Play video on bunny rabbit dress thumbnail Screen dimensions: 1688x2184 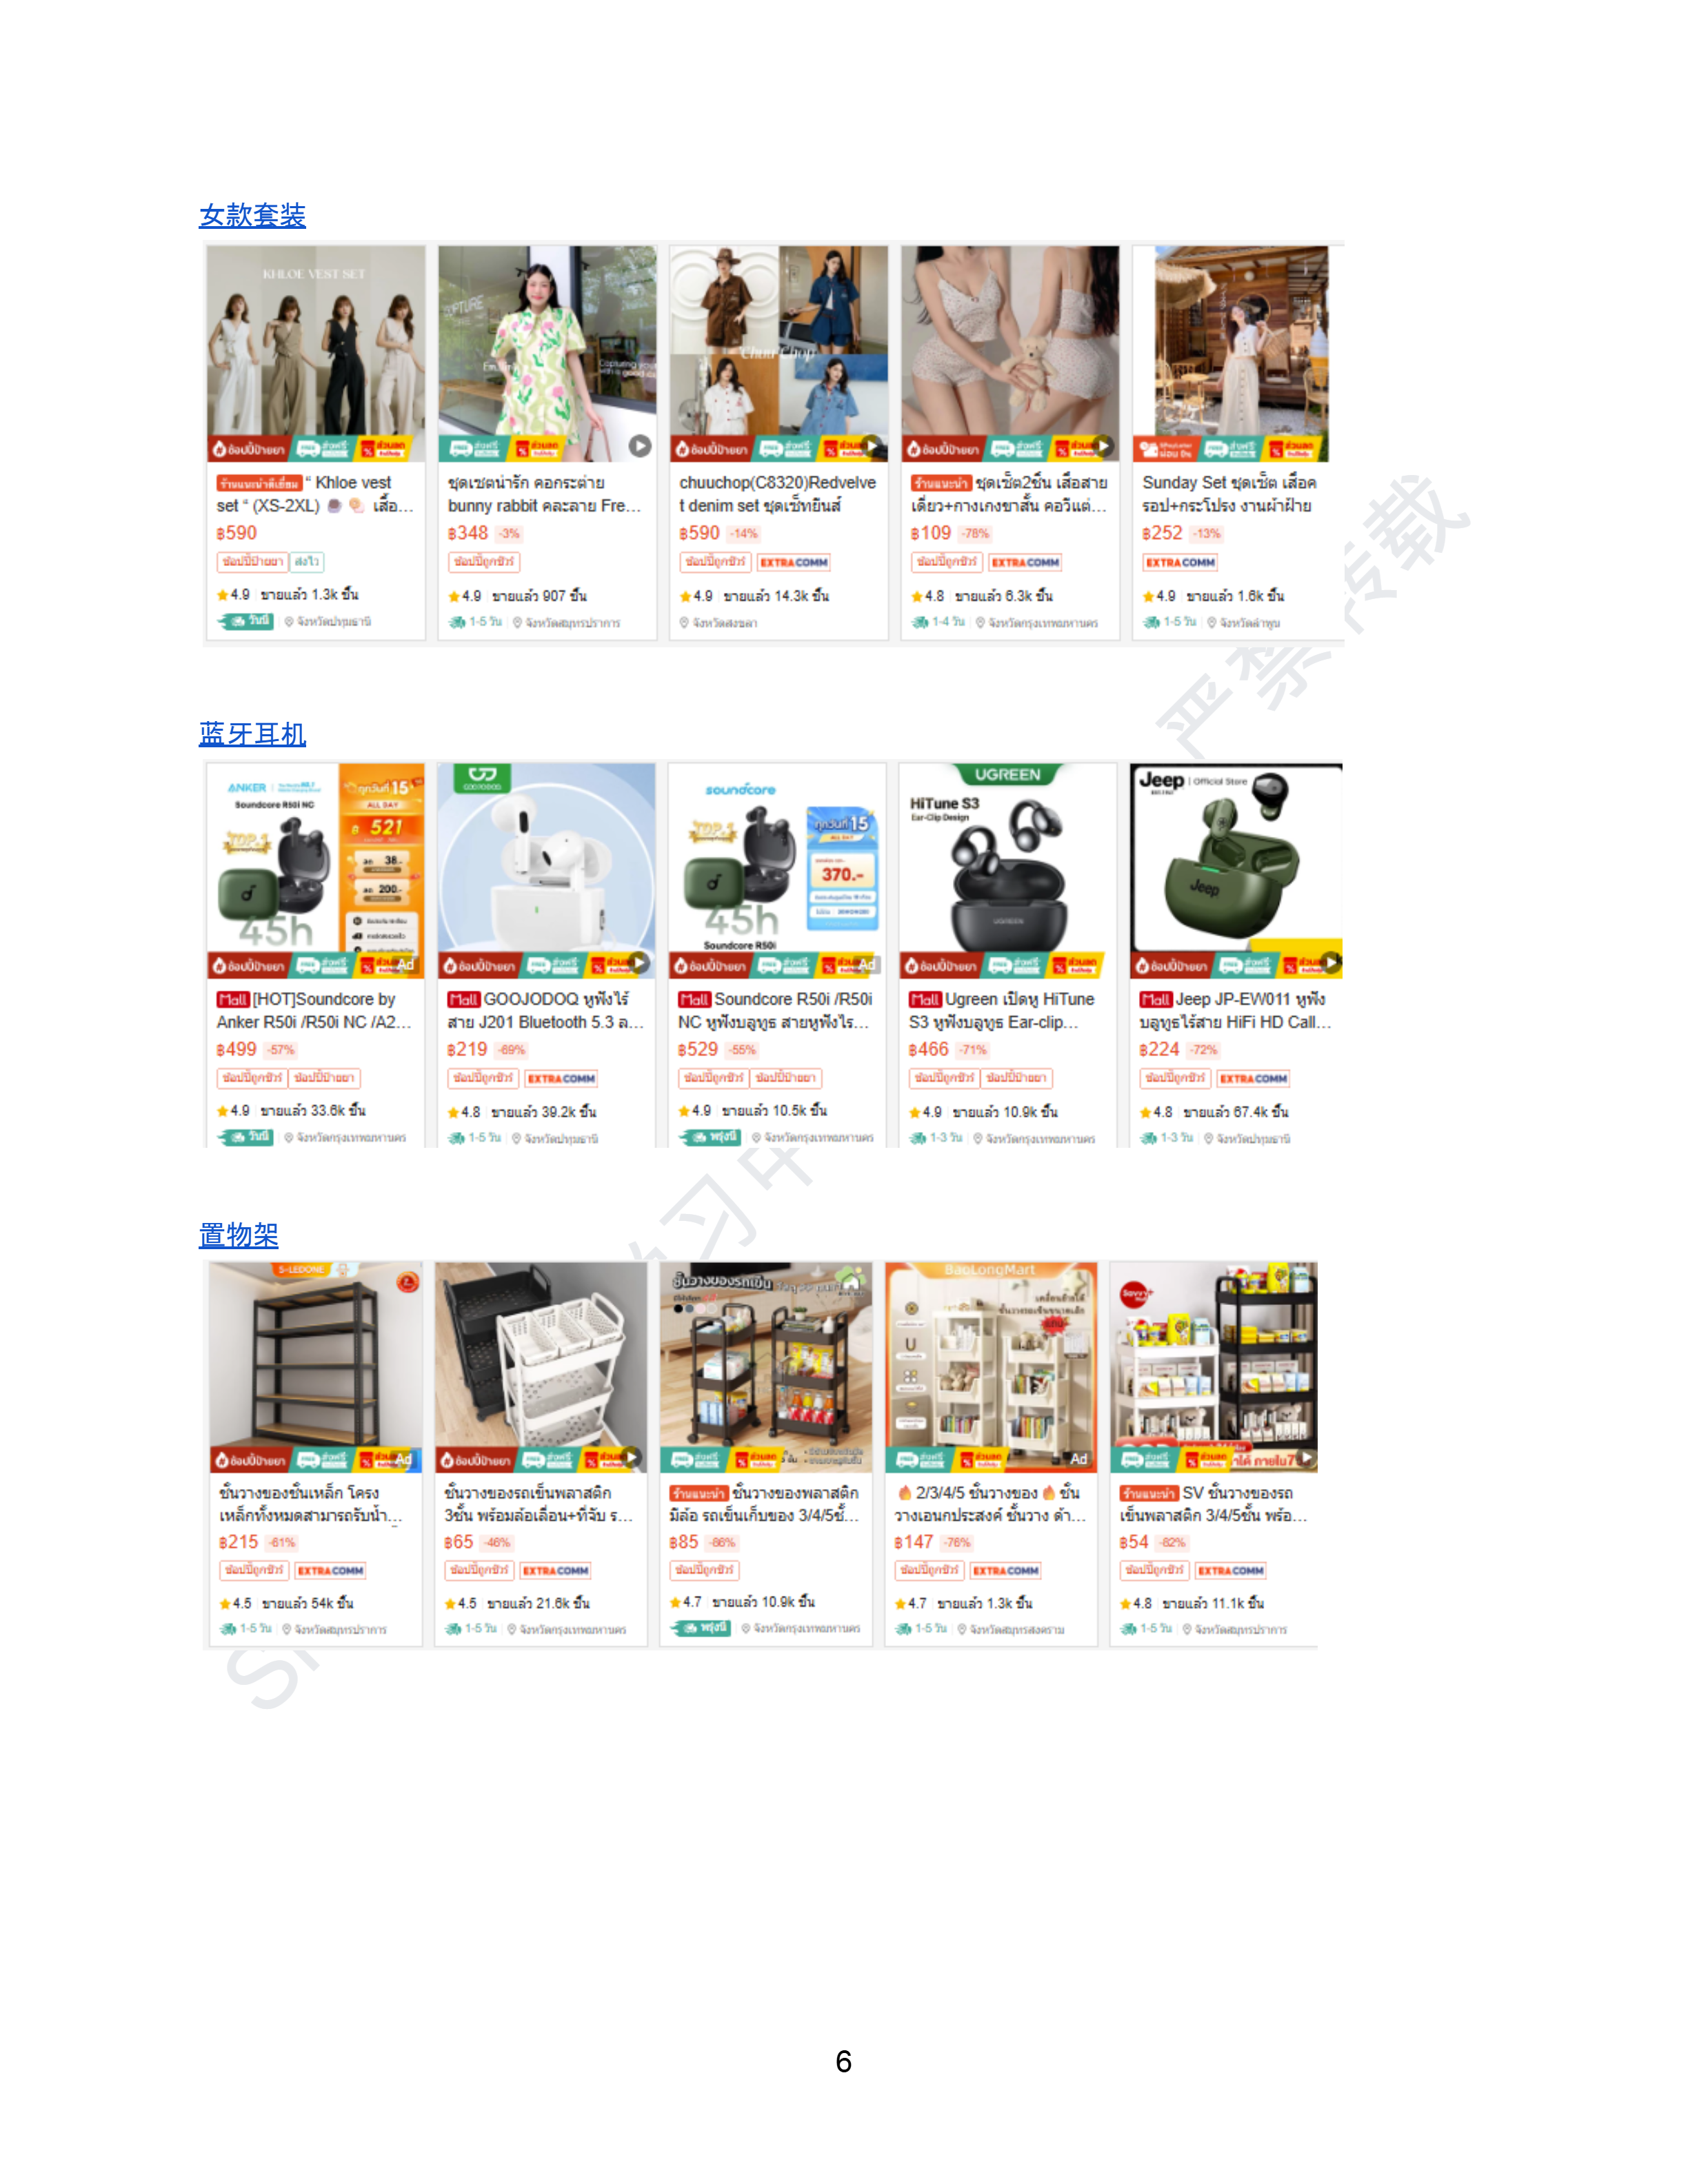640,446
